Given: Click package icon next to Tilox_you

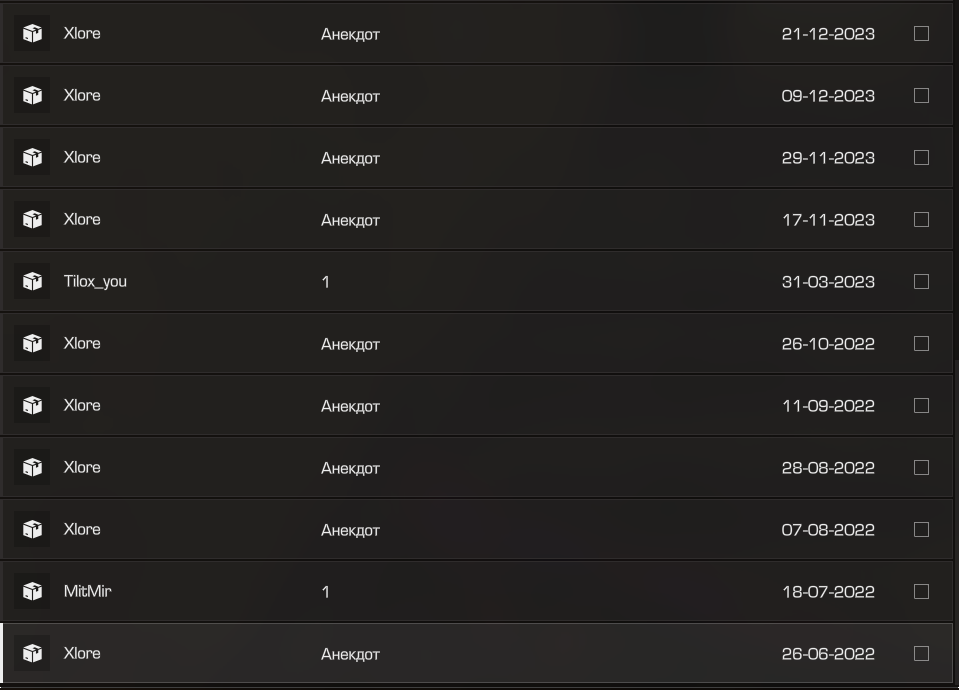Looking at the screenshot, I should click(32, 281).
